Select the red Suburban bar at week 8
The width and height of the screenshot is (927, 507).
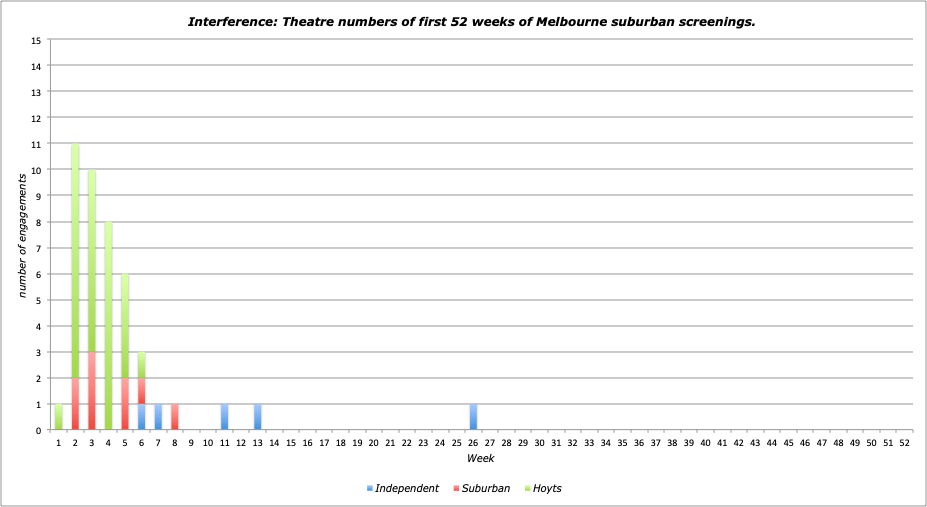[175, 418]
